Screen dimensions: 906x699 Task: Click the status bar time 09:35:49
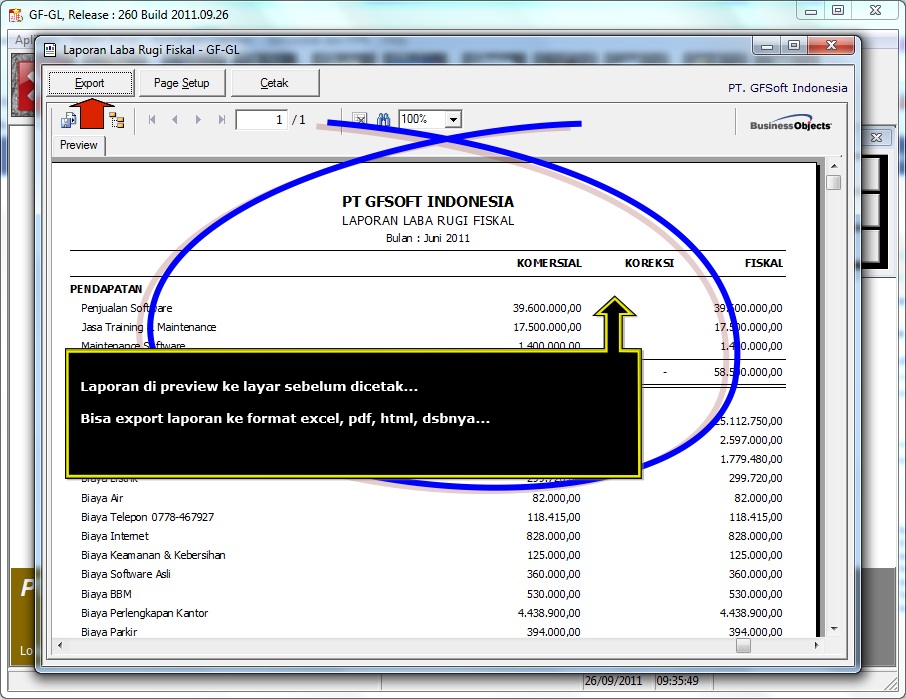pyautogui.click(x=677, y=681)
